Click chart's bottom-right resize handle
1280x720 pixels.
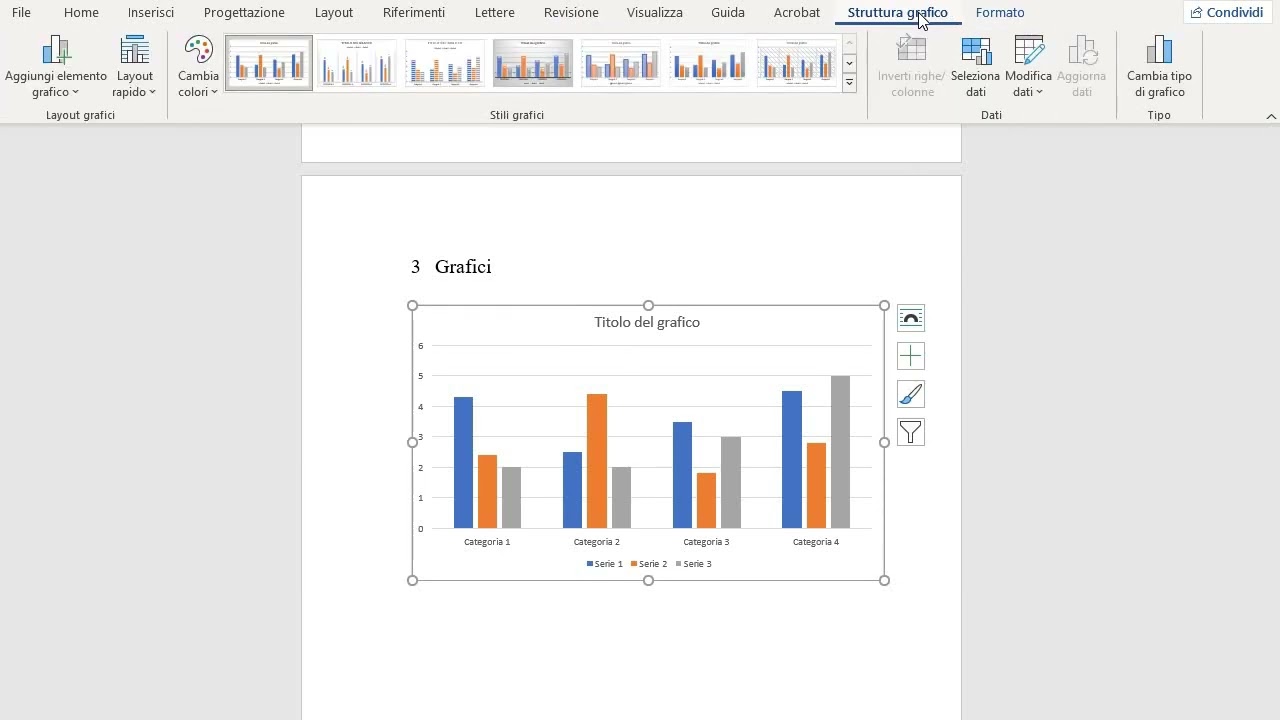(x=885, y=580)
